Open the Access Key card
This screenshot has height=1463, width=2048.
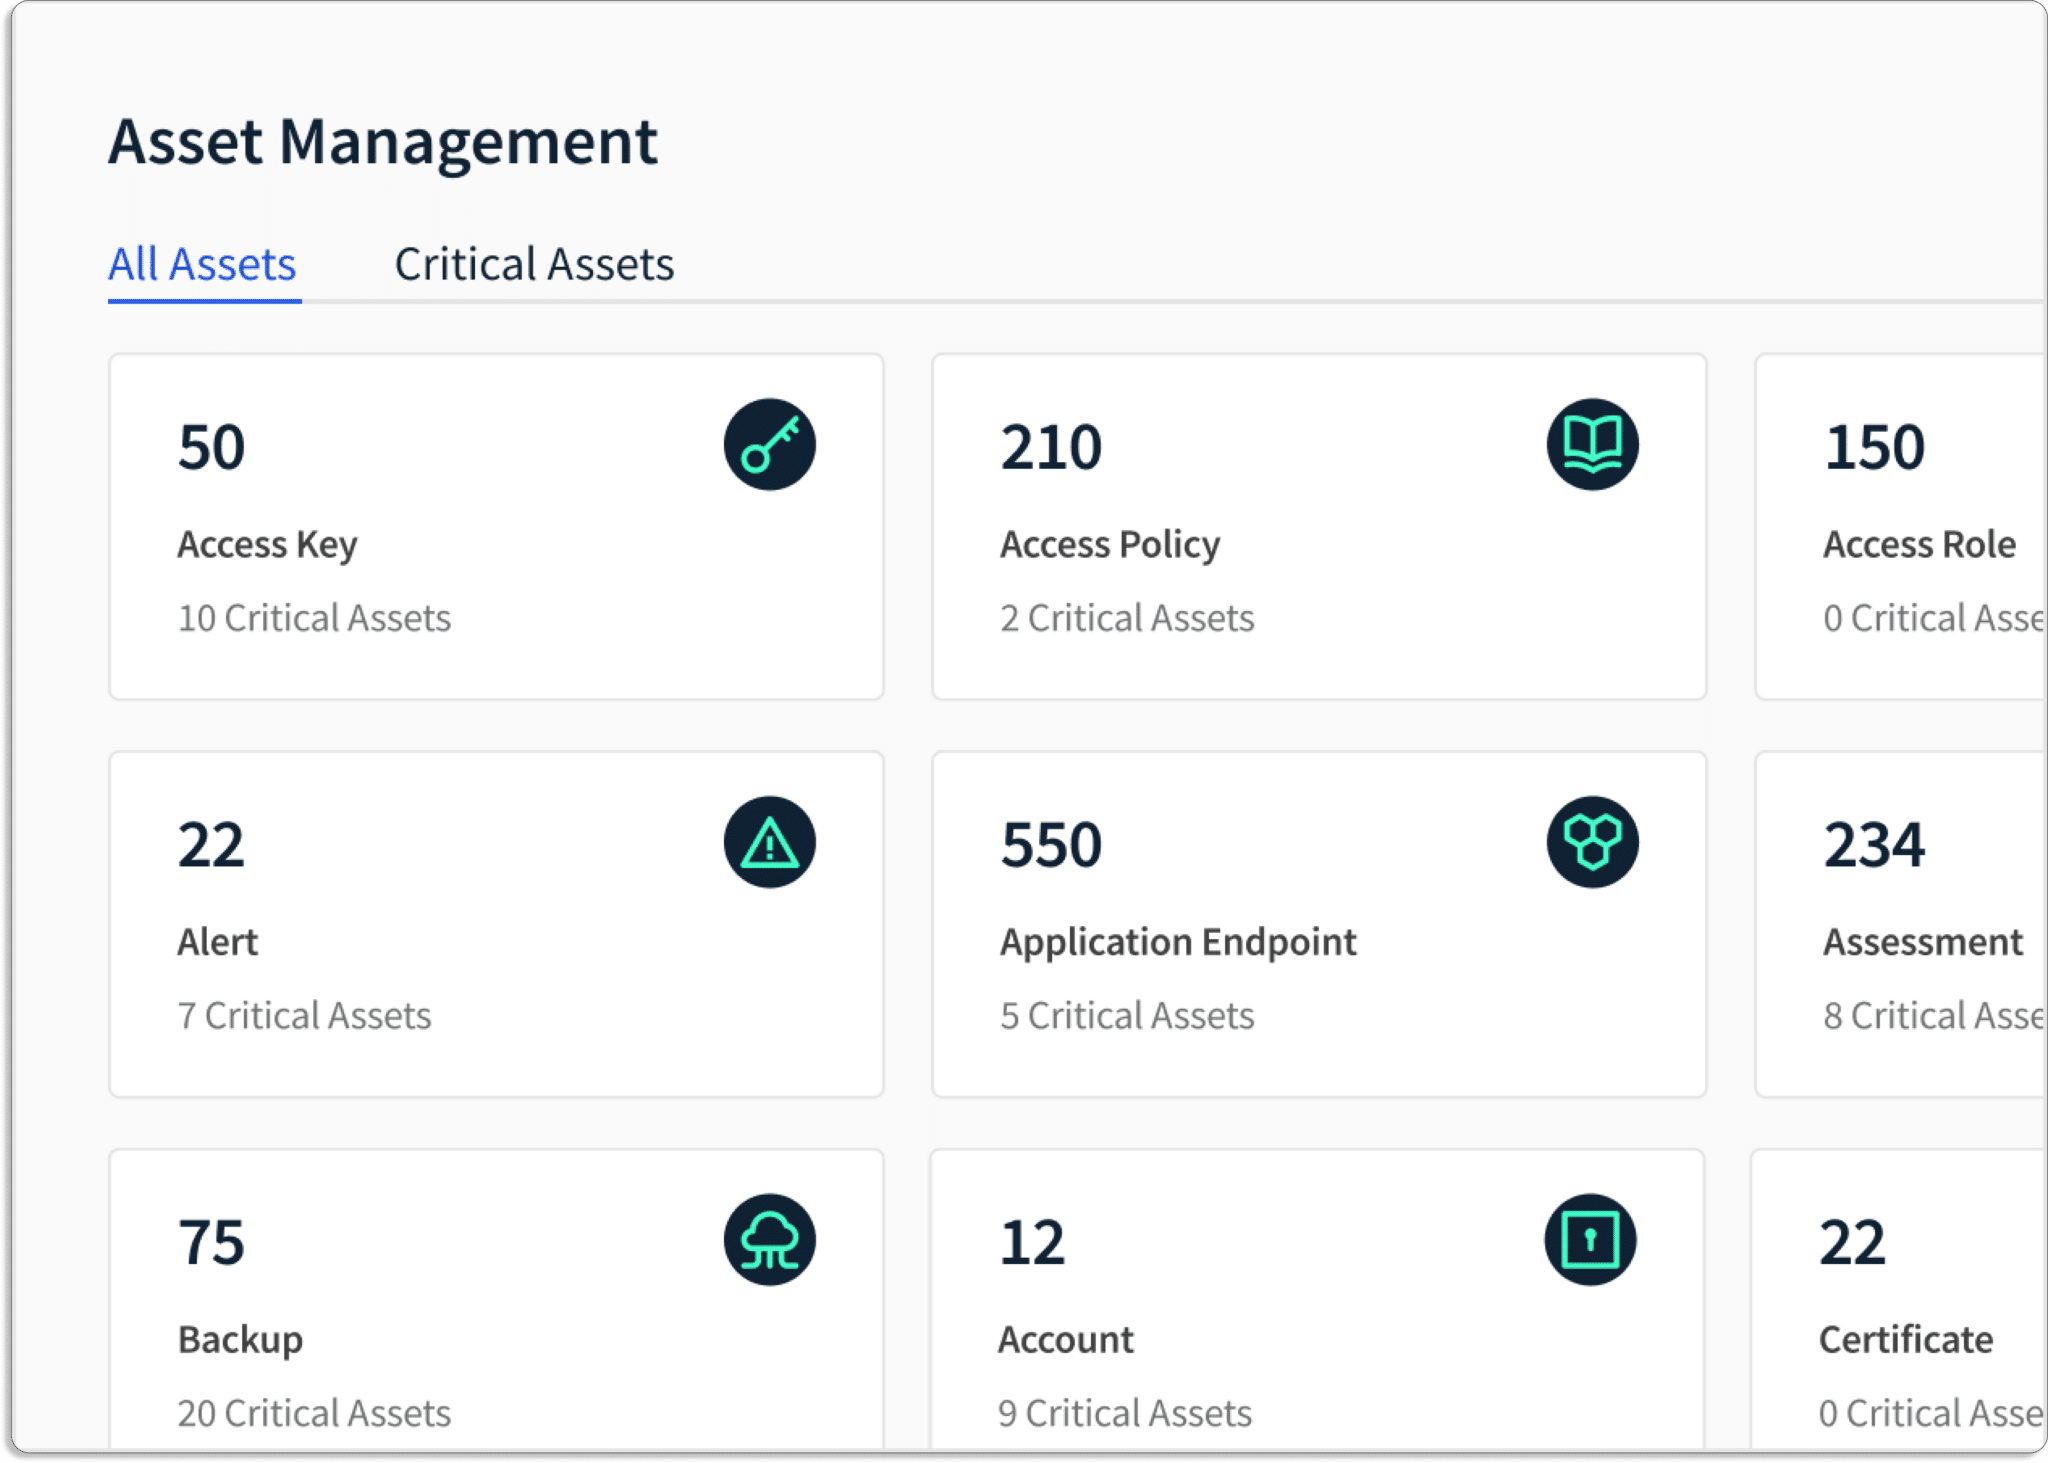pos(496,527)
